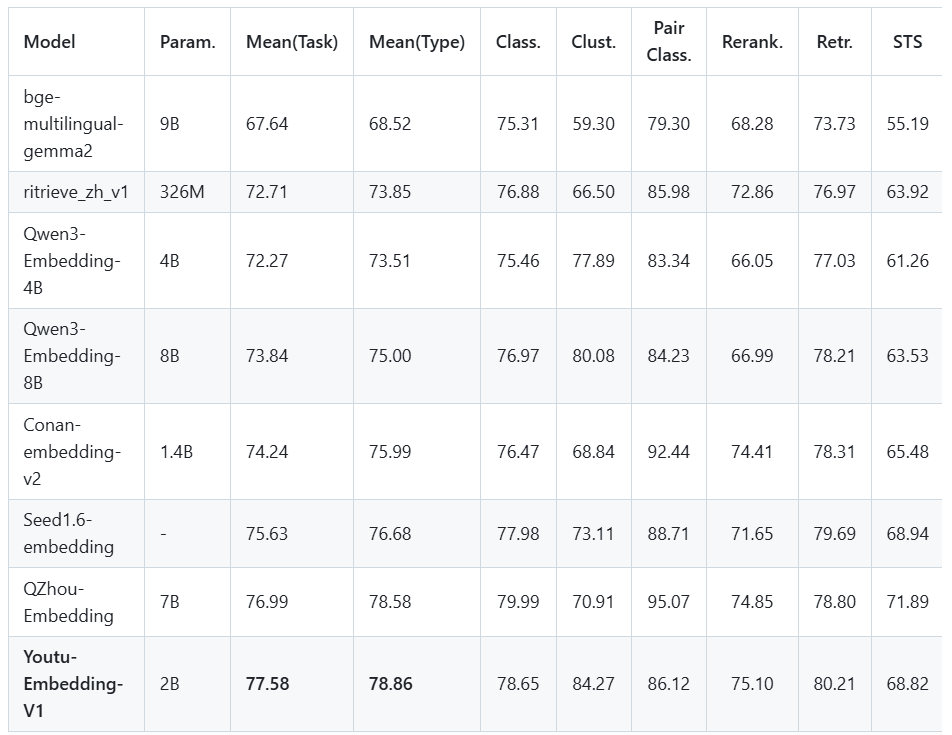Click the Rerank. column header
The height and width of the screenshot is (735, 952).
[x=752, y=42]
